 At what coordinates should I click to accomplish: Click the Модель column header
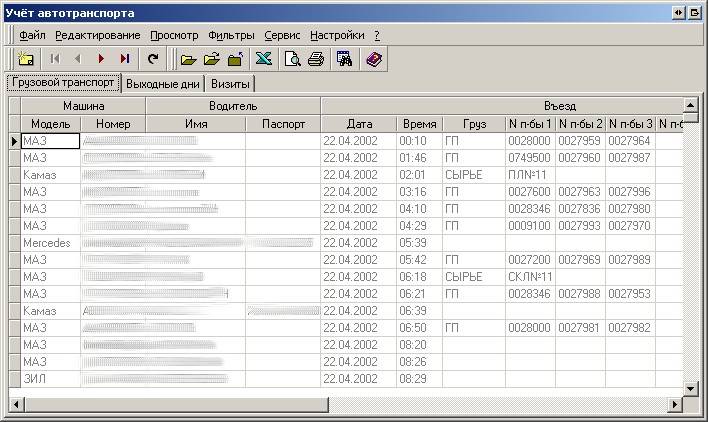pyautogui.click(x=51, y=124)
